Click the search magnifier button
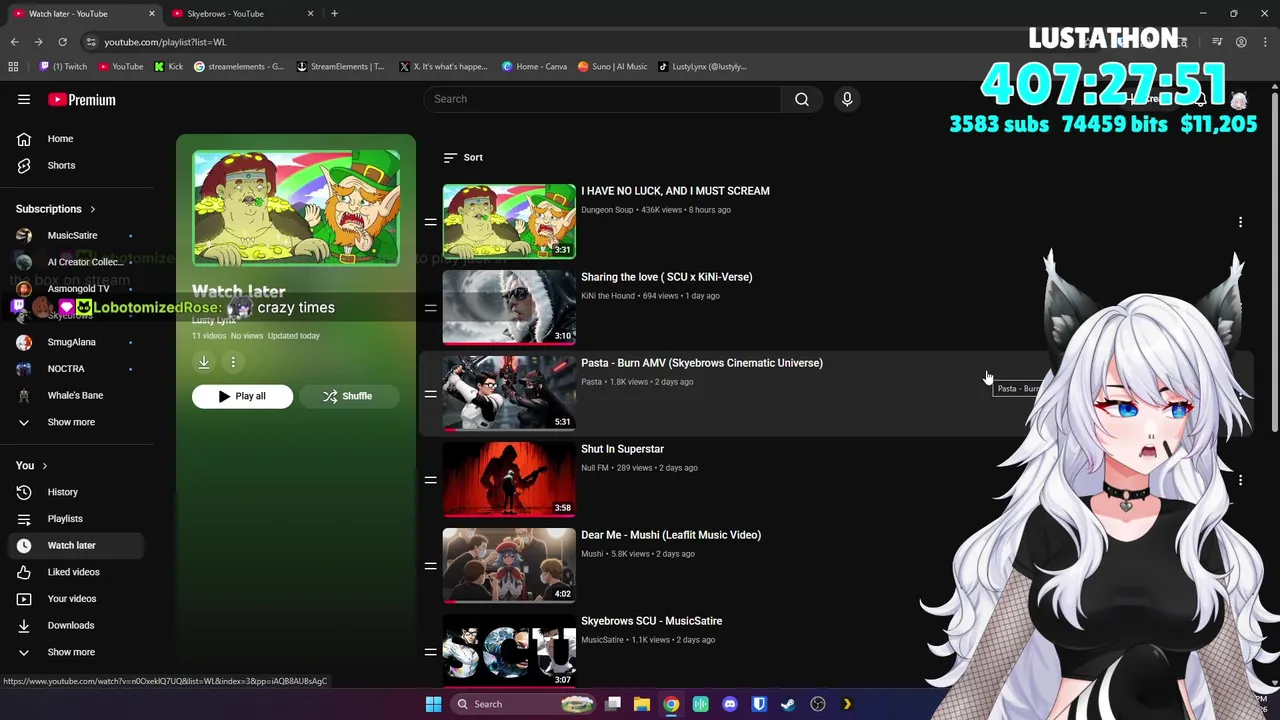 [x=802, y=99]
